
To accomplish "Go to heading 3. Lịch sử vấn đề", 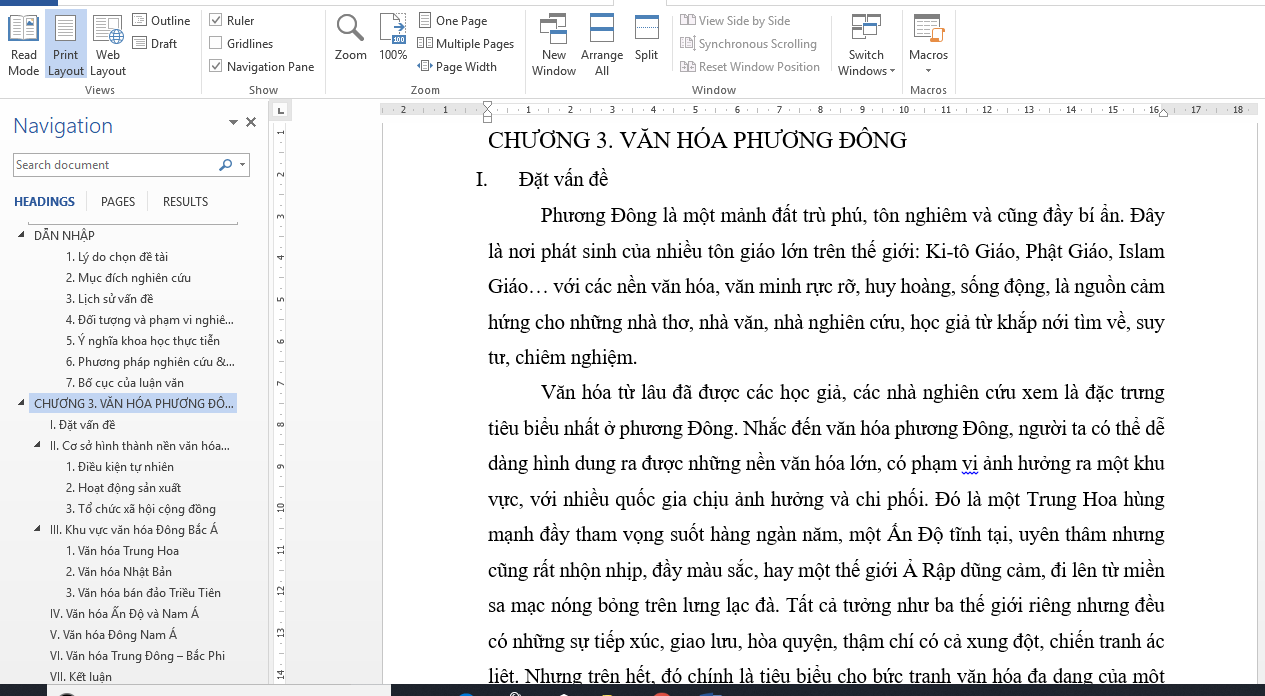I will [x=109, y=299].
